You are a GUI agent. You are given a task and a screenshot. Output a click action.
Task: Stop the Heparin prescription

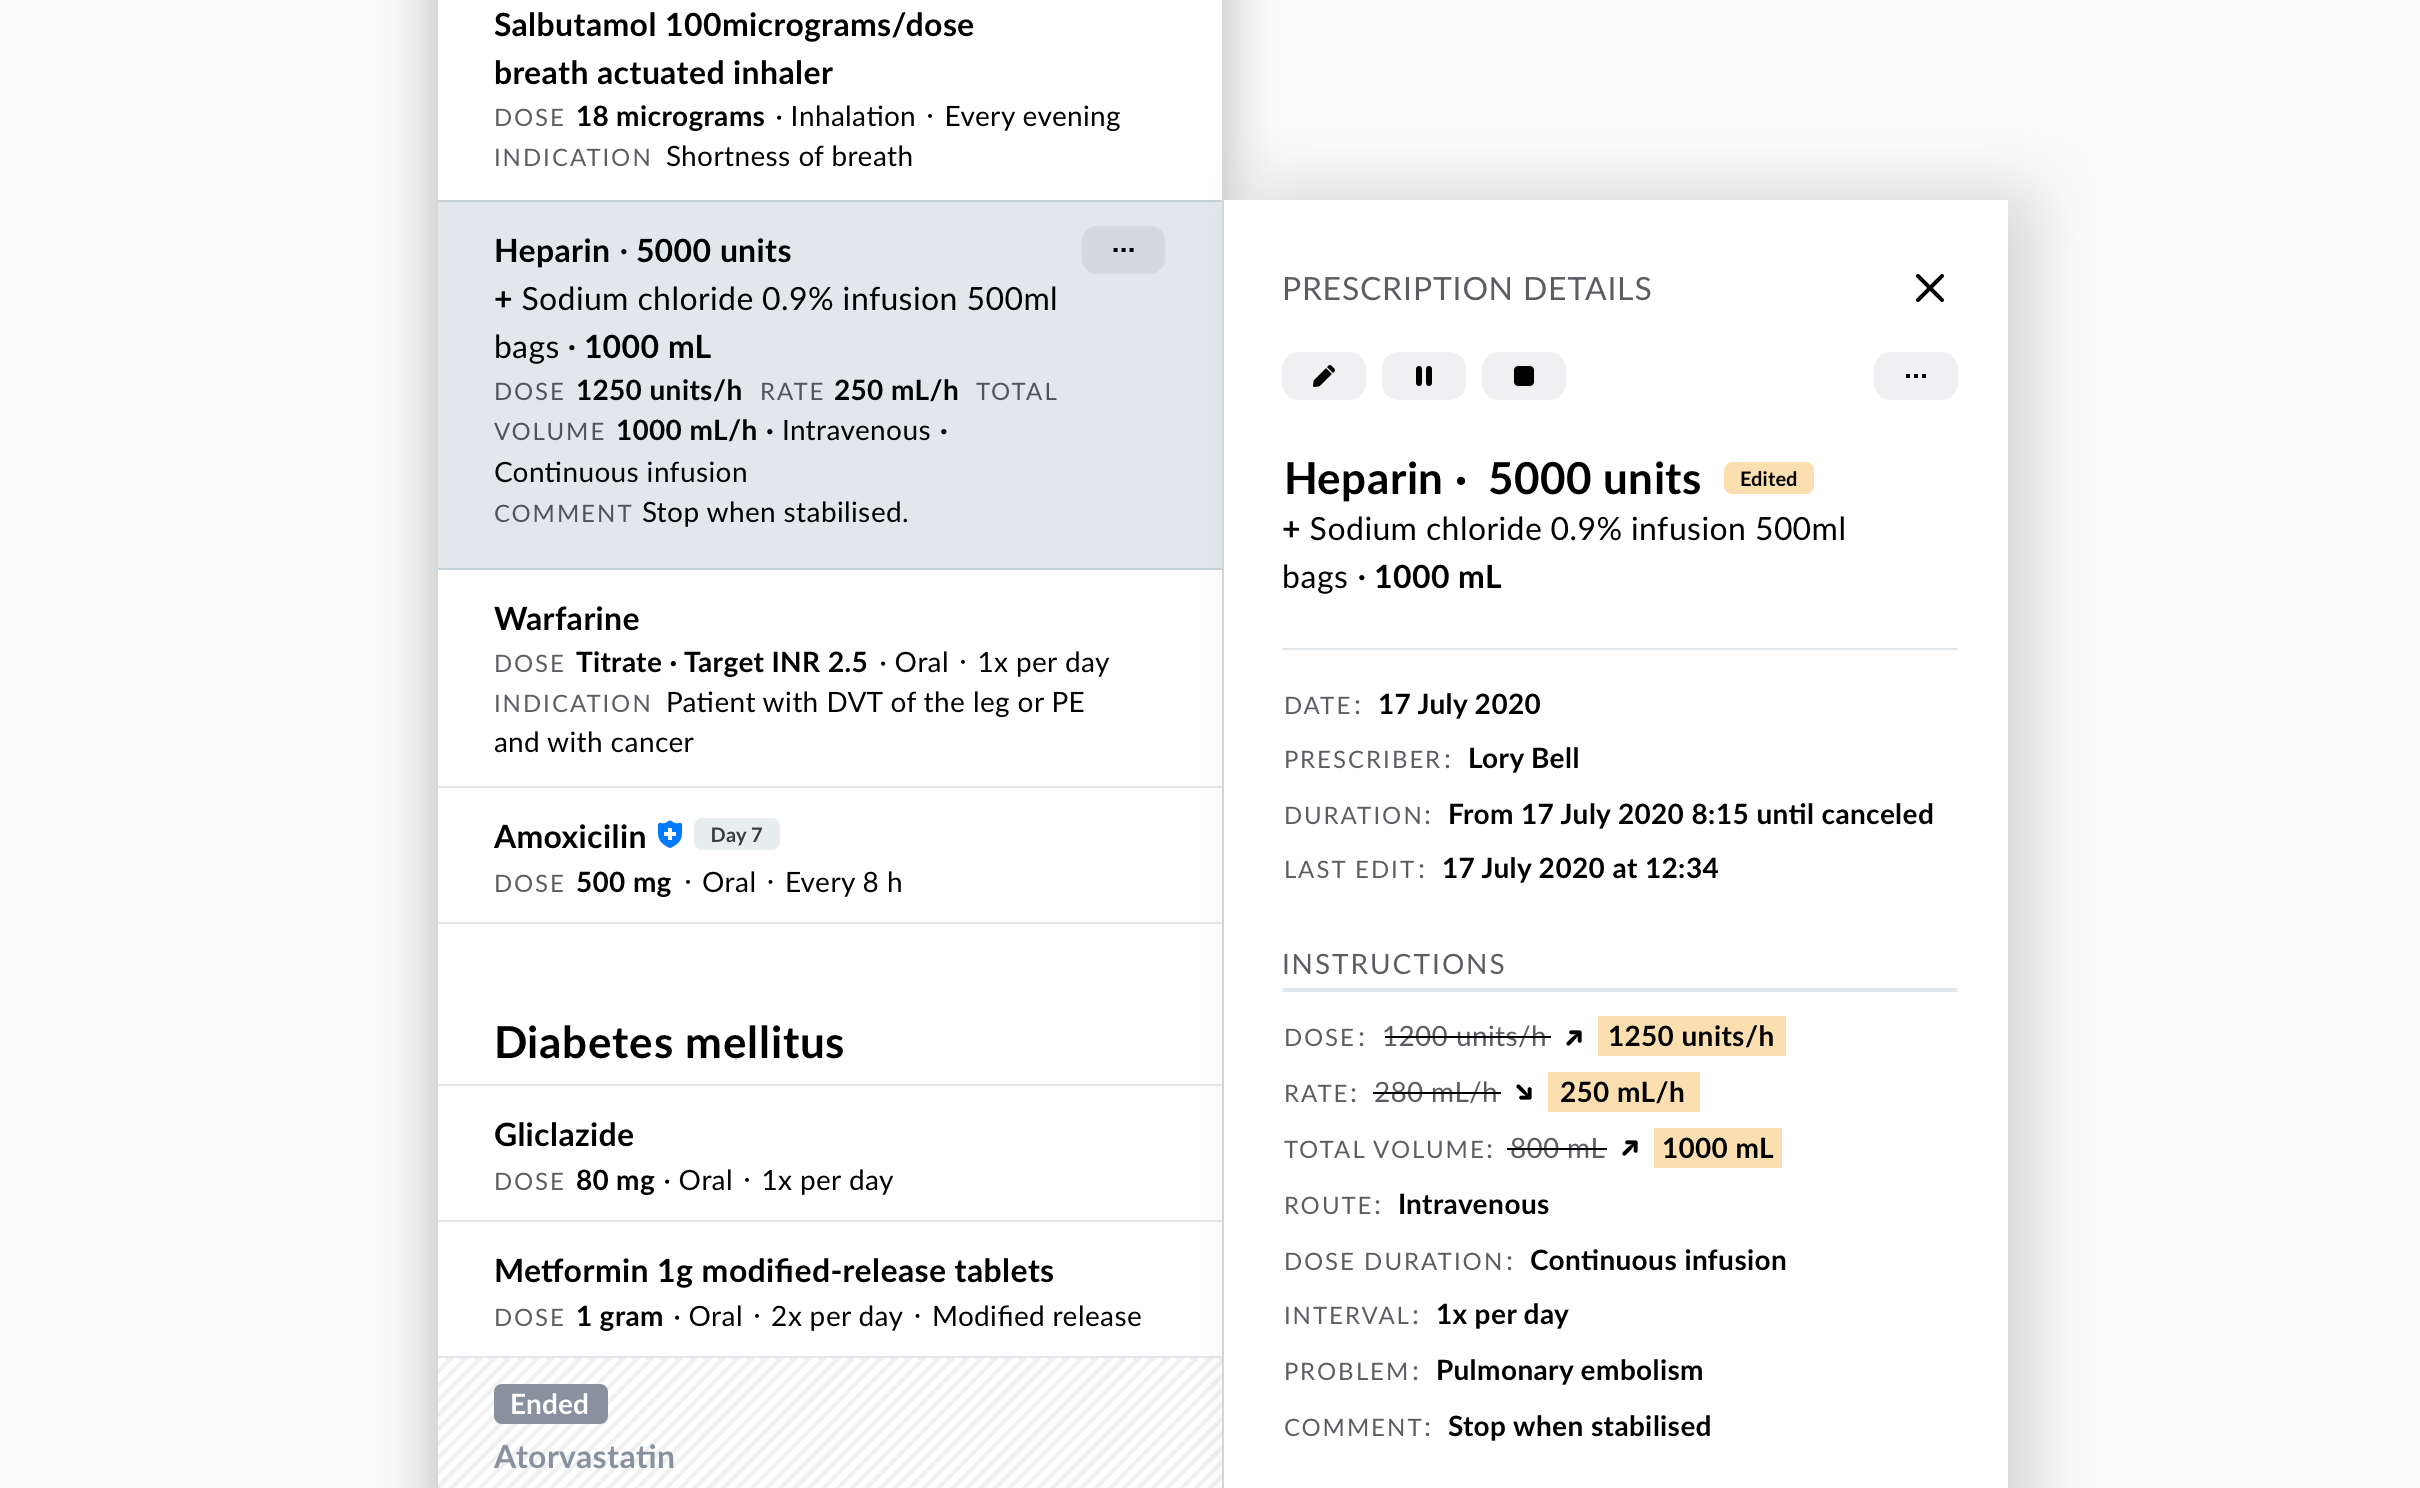pos(1523,376)
